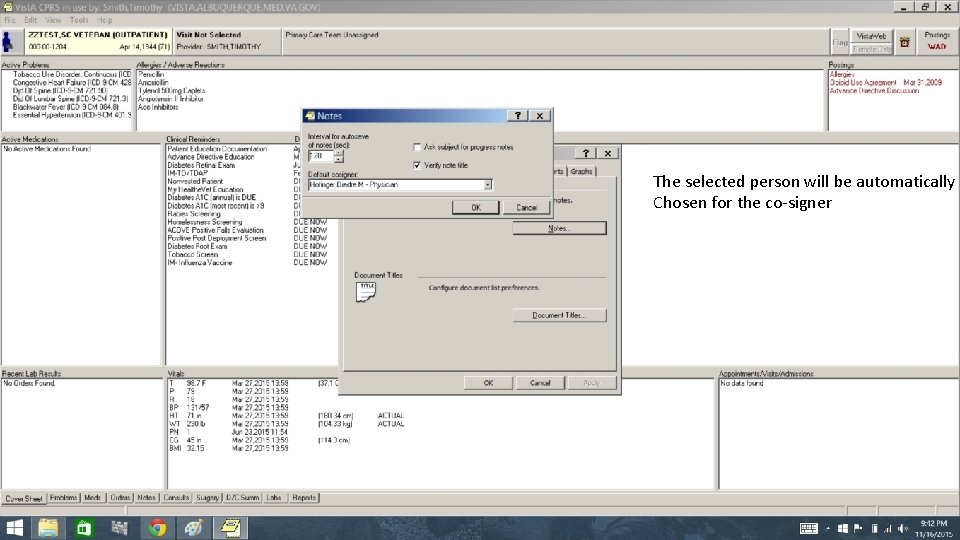960x540 pixels.
Task: Switch to the Notes tab at bottom
Action: point(146,498)
